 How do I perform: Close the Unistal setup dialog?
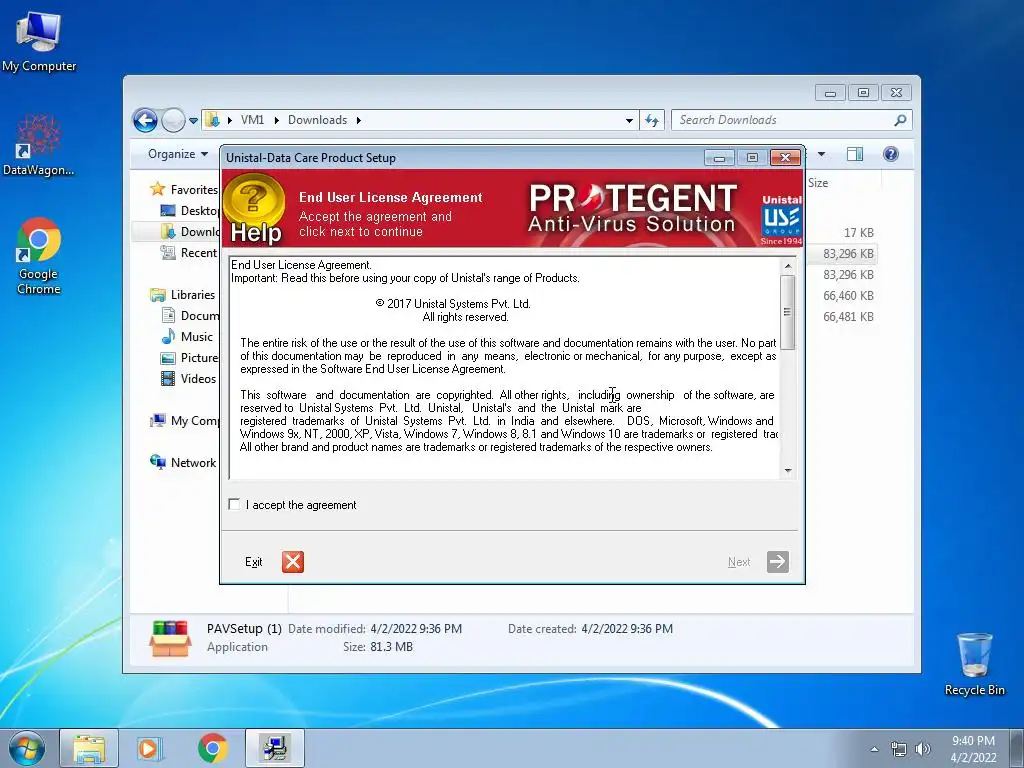pyautogui.click(x=786, y=158)
